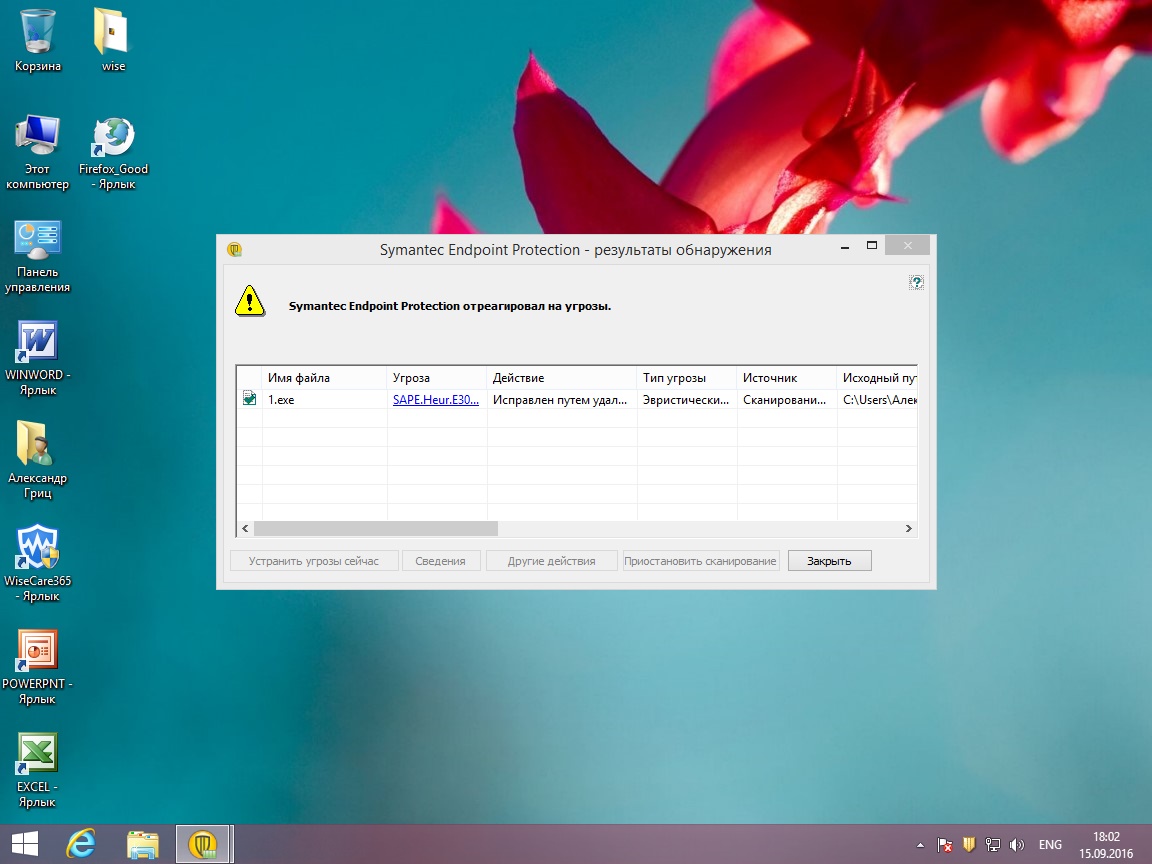Click the Устранить угрозы сейчас button

click(x=314, y=561)
